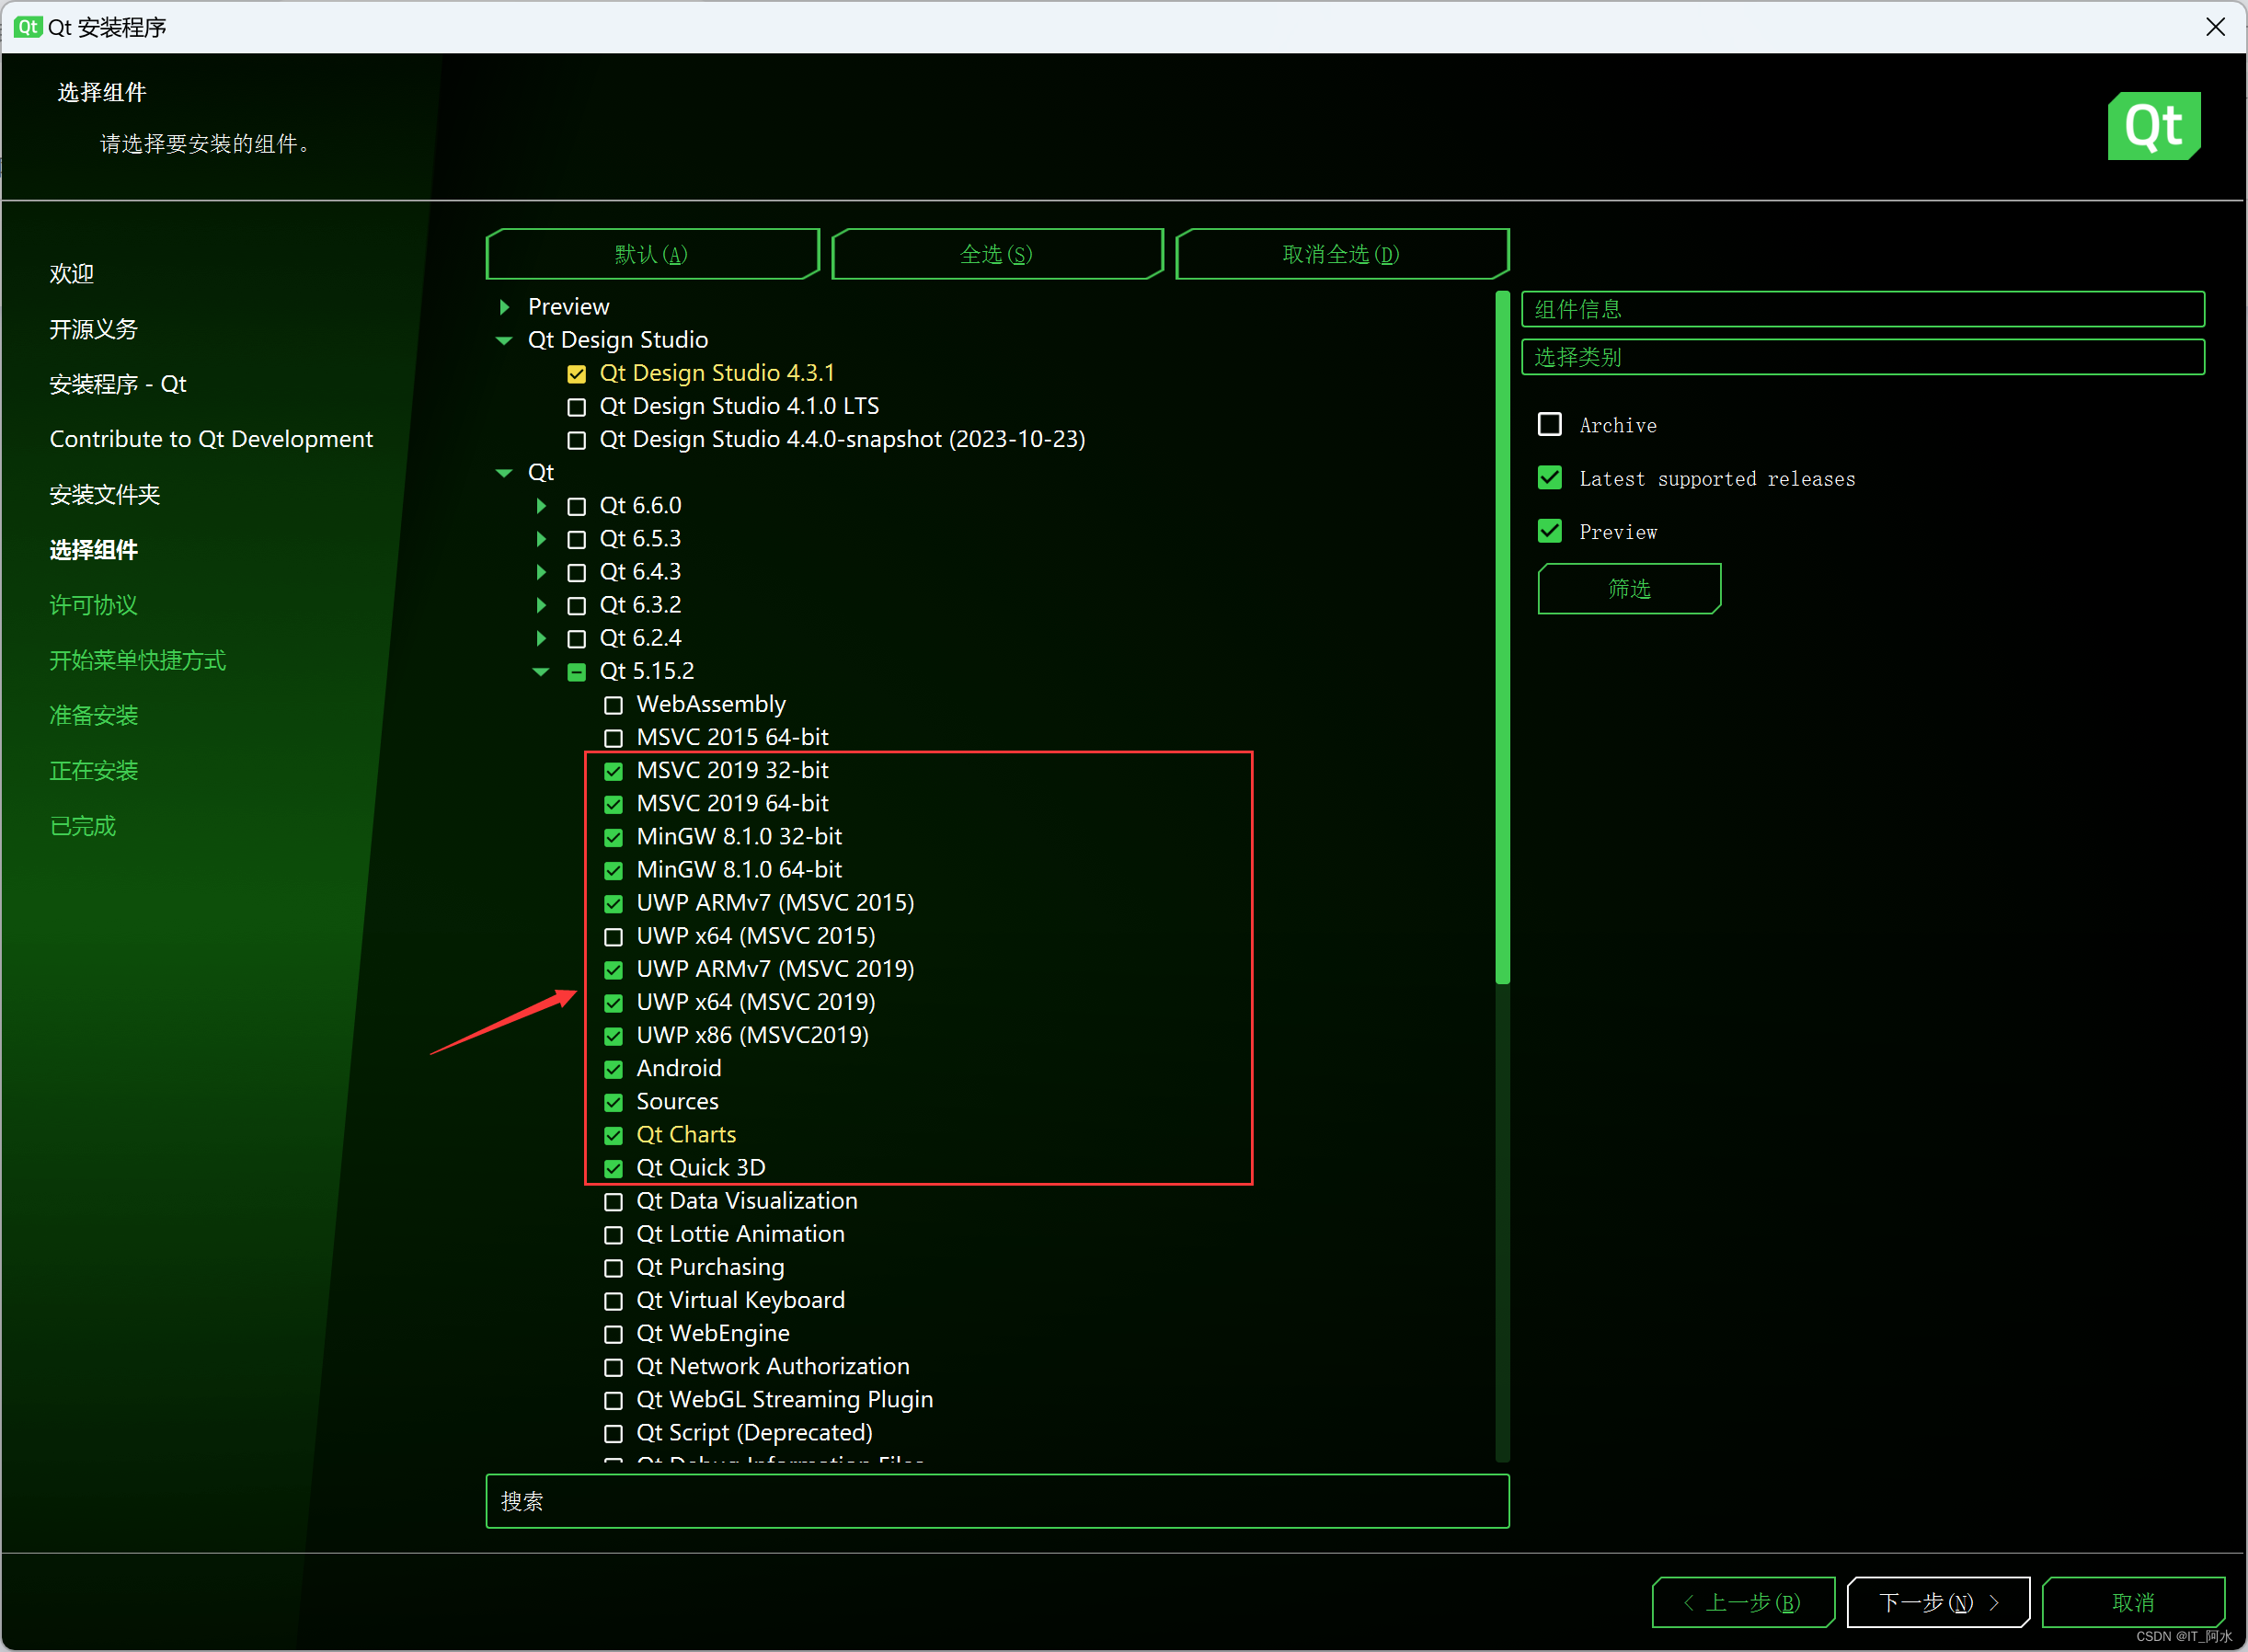Expand the Preview tree node

tap(504, 306)
